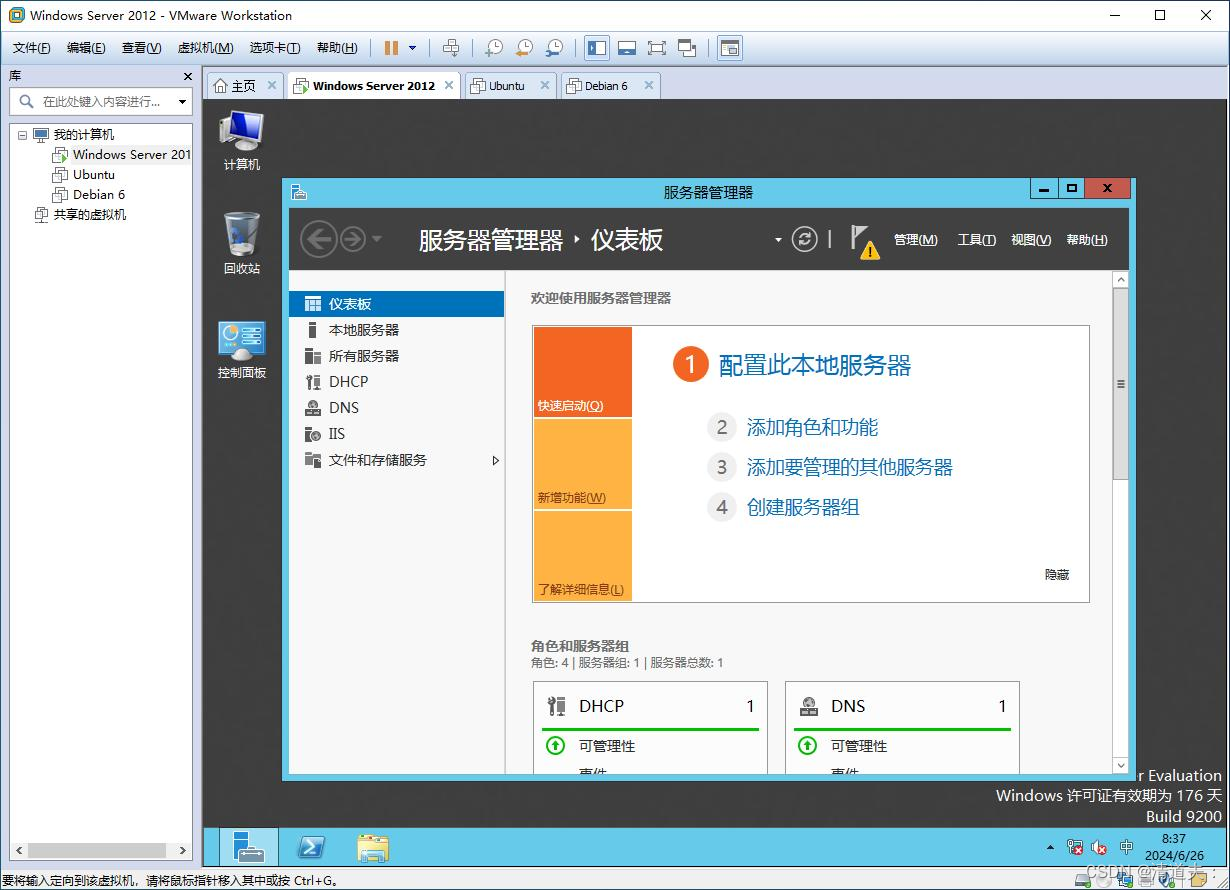Open the navigation history dropdown arrow
This screenshot has width=1230, height=890.
[376, 239]
